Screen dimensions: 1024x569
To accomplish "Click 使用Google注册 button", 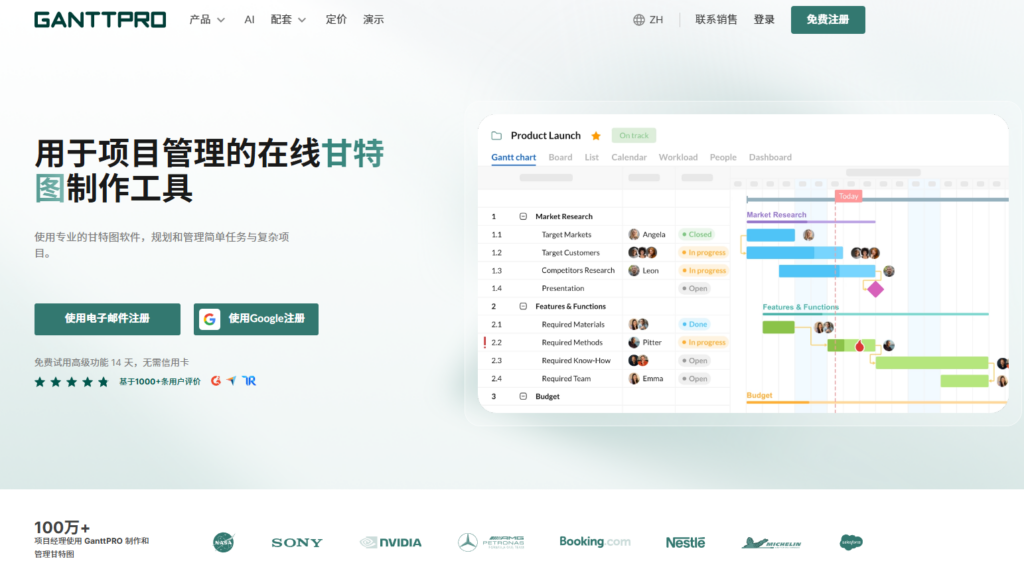I will click(256, 319).
